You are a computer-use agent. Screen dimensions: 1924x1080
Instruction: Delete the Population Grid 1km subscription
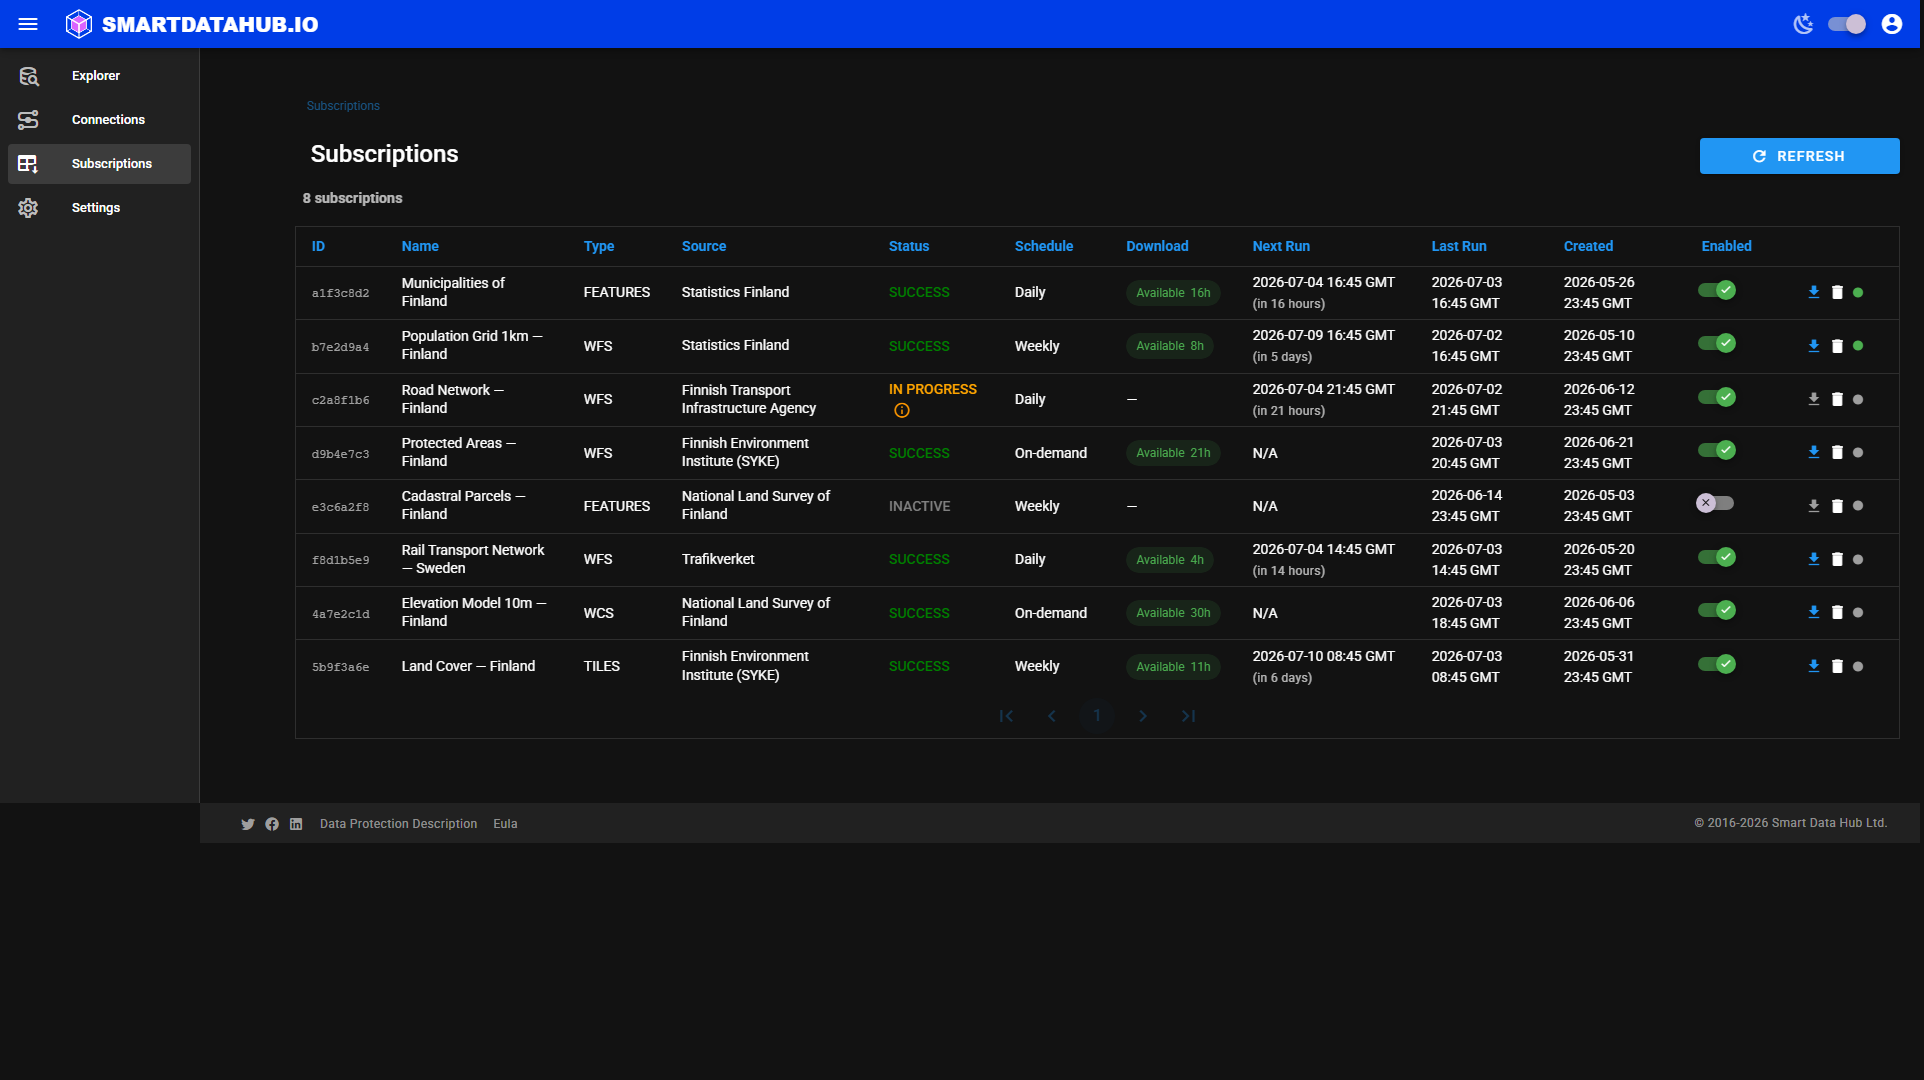tap(1837, 346)
